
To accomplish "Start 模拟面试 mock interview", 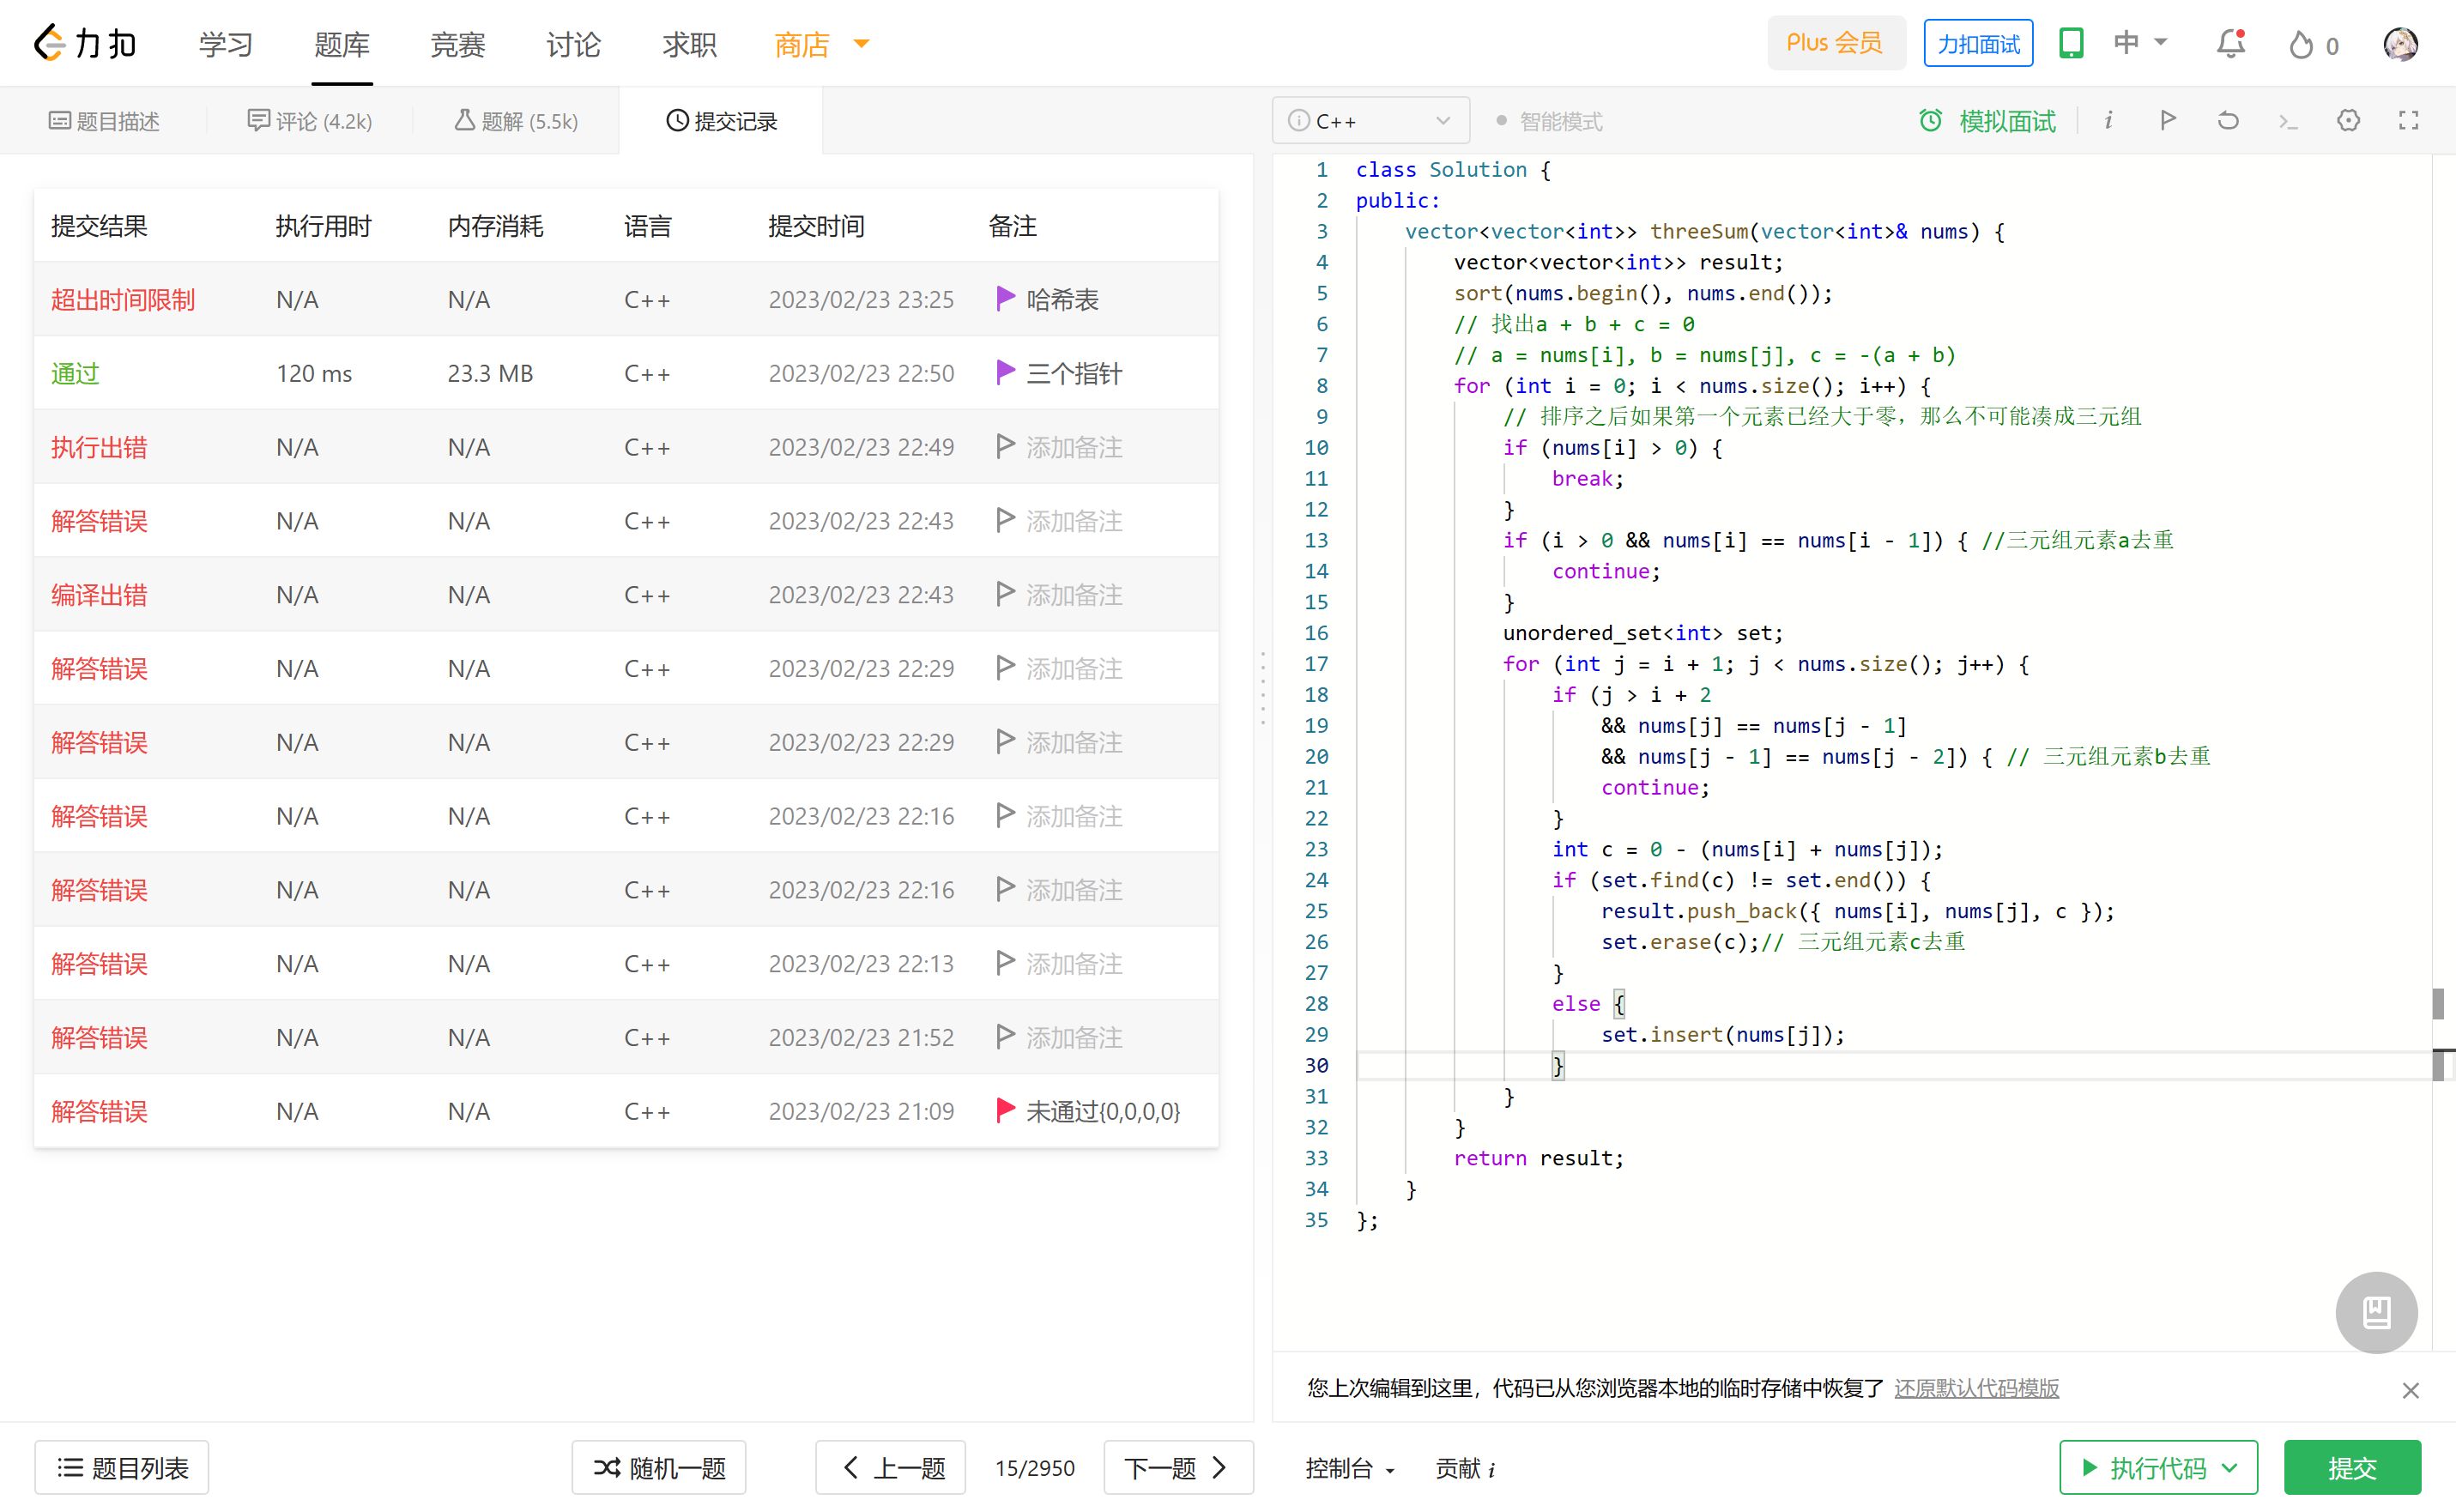I will coord(1987,121).
